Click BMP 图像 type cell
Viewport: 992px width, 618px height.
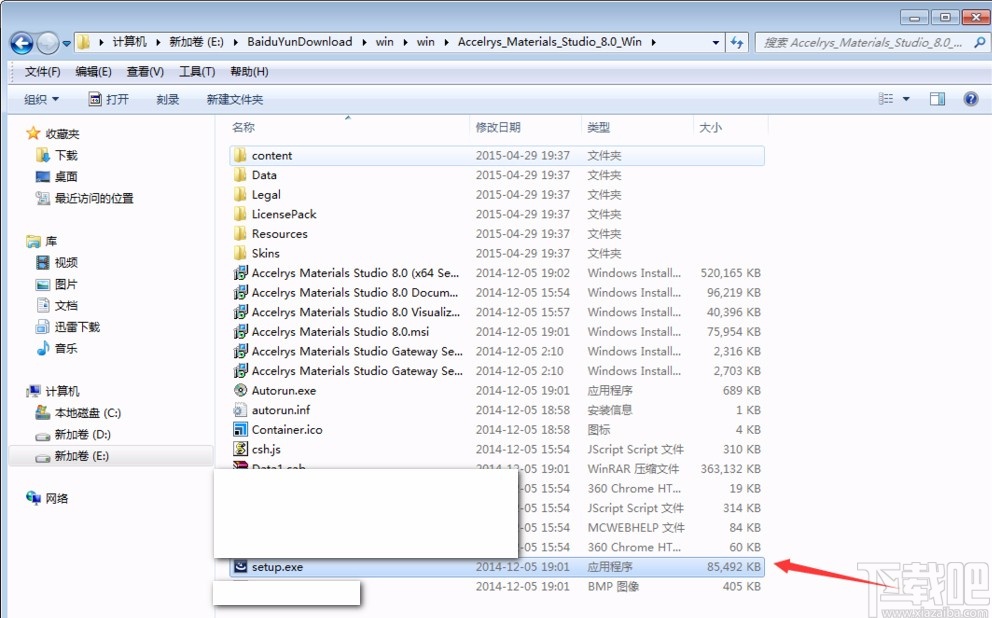pos(613,587)
